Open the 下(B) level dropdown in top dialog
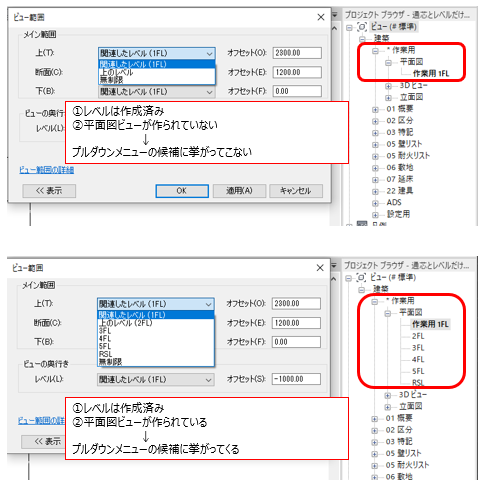Screen dimensions: 486x493 [157, 92]
